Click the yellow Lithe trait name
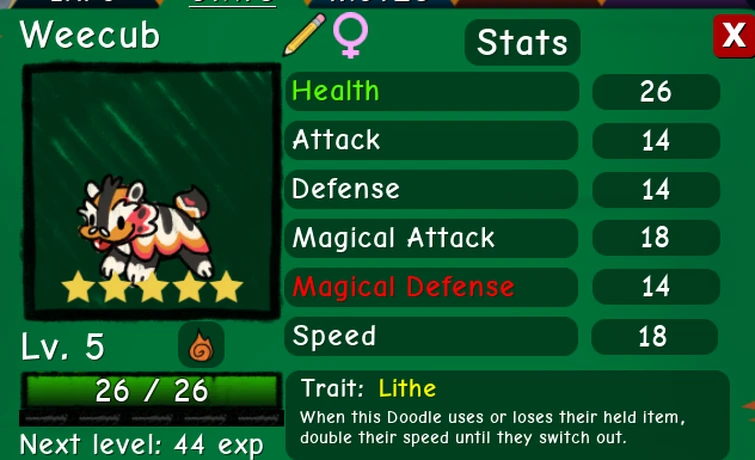Image resolution: width=755 pixels, height=460 pixels. pos(407,388)
